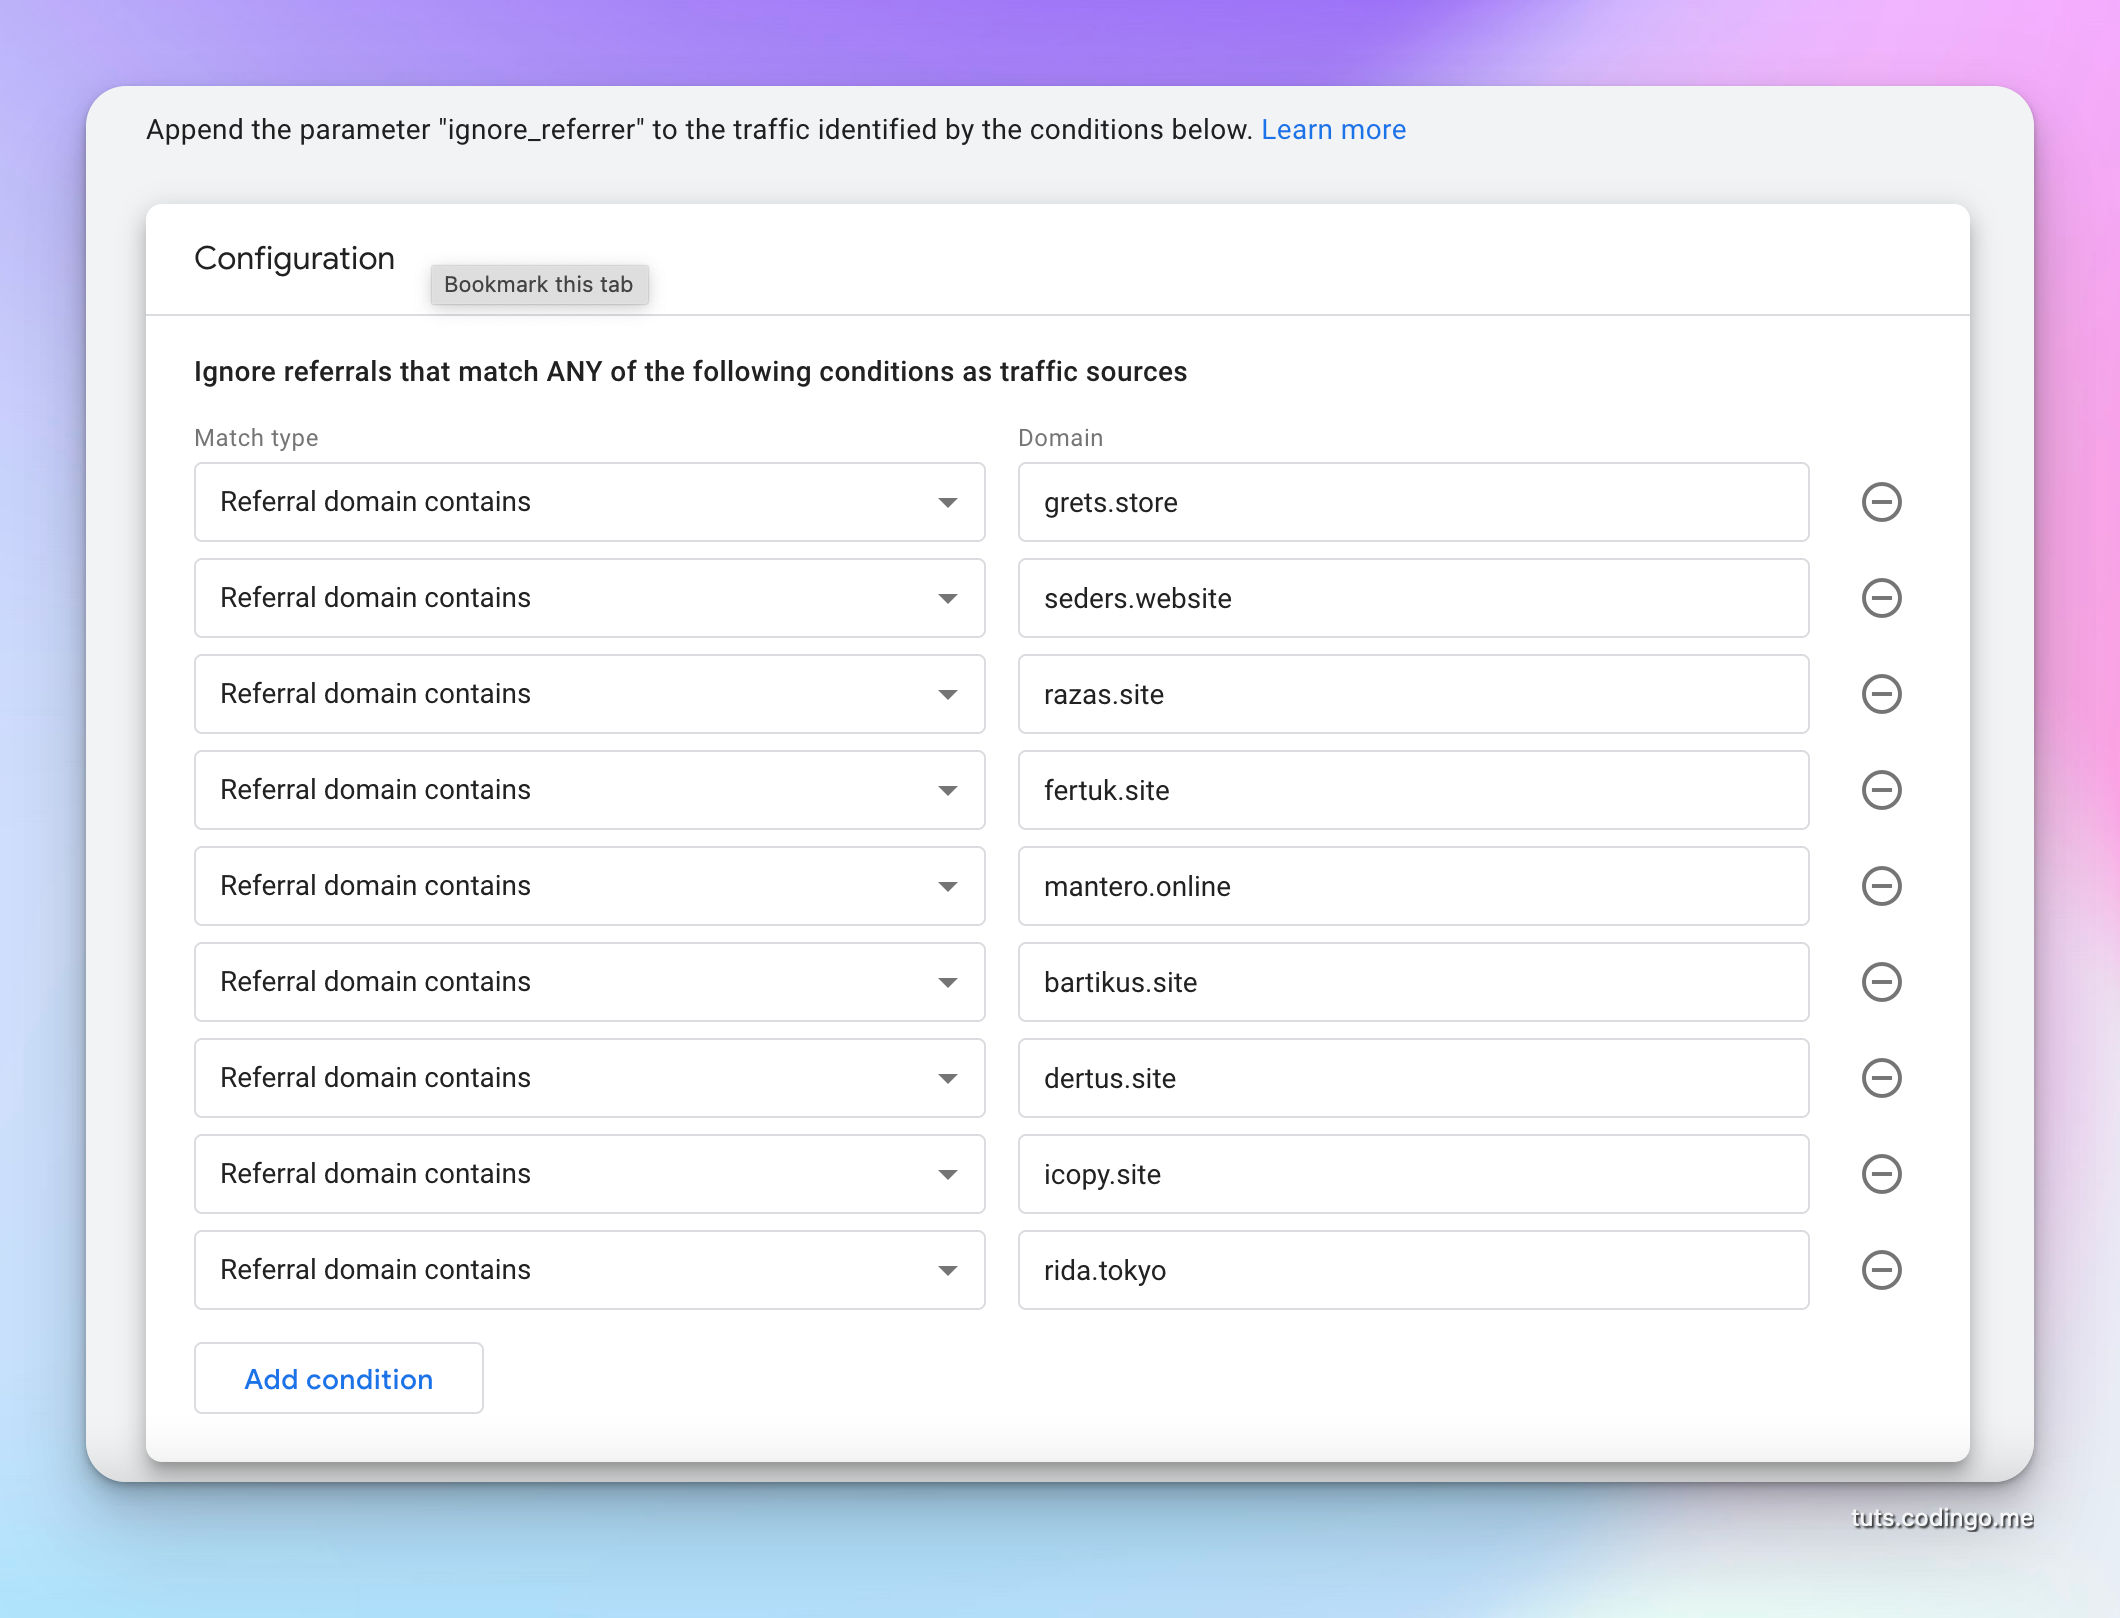Edit the razas.site domain field
Viewport: 2120px width, 1618px height.
coord(1414,694)
